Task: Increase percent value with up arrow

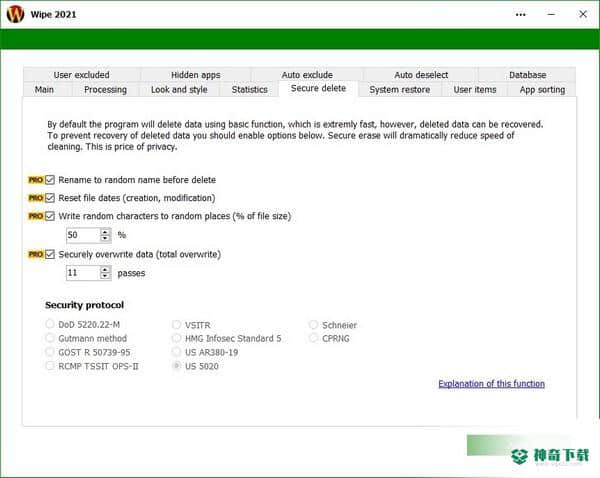Action: 105,232
